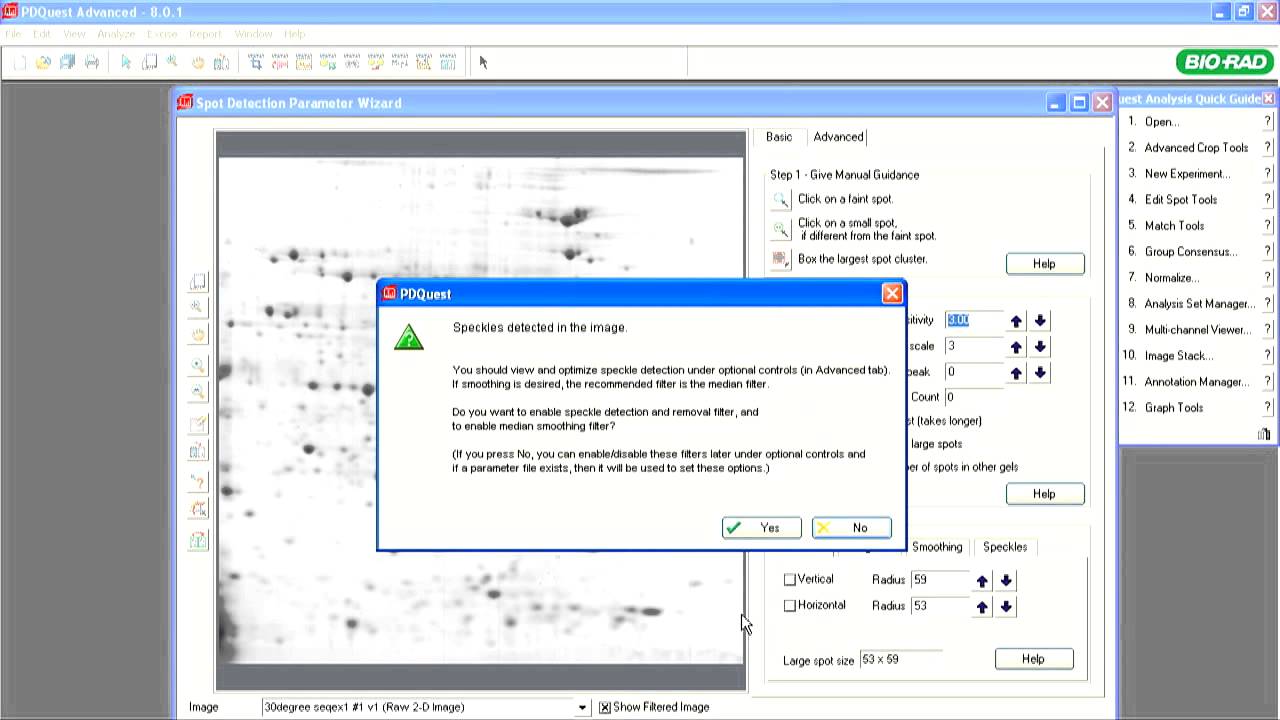
Task: Click the Print icon in main toolbar
Action: 92,62
